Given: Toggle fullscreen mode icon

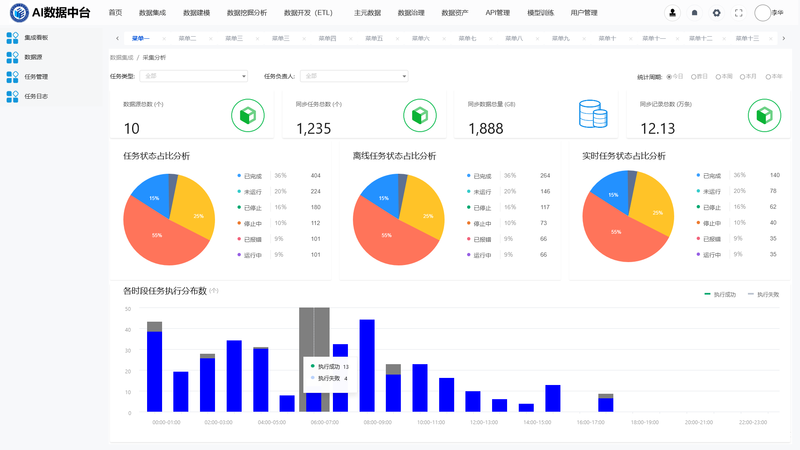Looking at the screenshot, I should click(x=738, y=13).
